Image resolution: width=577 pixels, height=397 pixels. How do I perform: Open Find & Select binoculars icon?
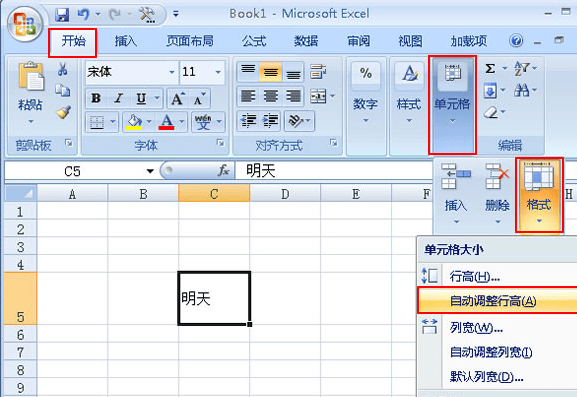click(521, 90)
